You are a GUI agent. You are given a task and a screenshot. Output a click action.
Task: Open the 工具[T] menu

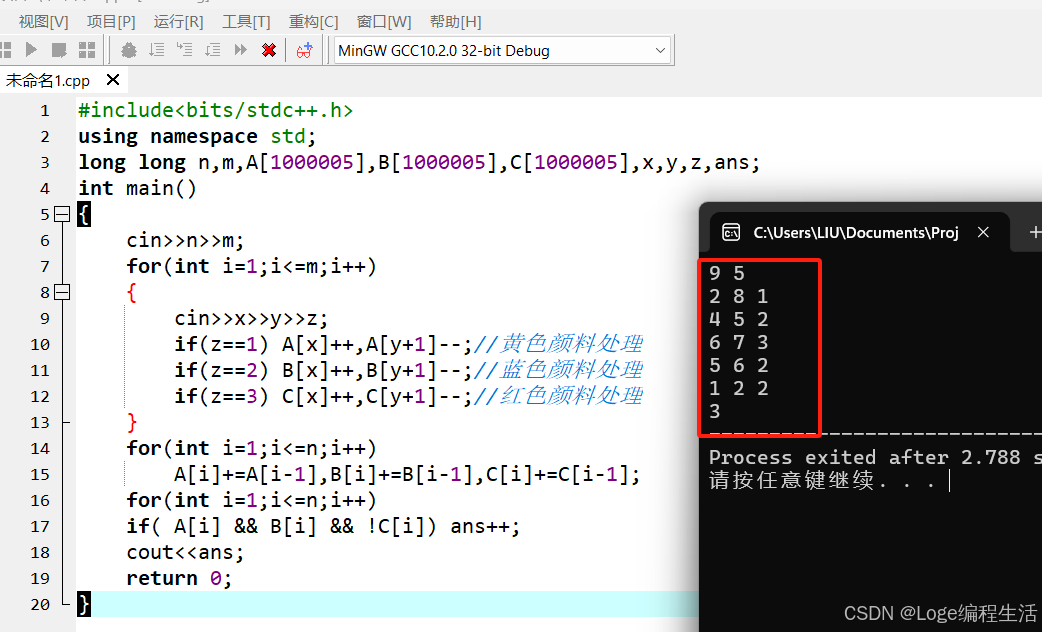[246, 22]
